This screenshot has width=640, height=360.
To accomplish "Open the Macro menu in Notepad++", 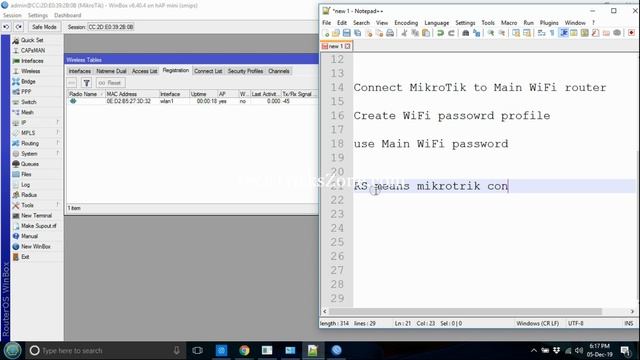I will pos(509,23).
